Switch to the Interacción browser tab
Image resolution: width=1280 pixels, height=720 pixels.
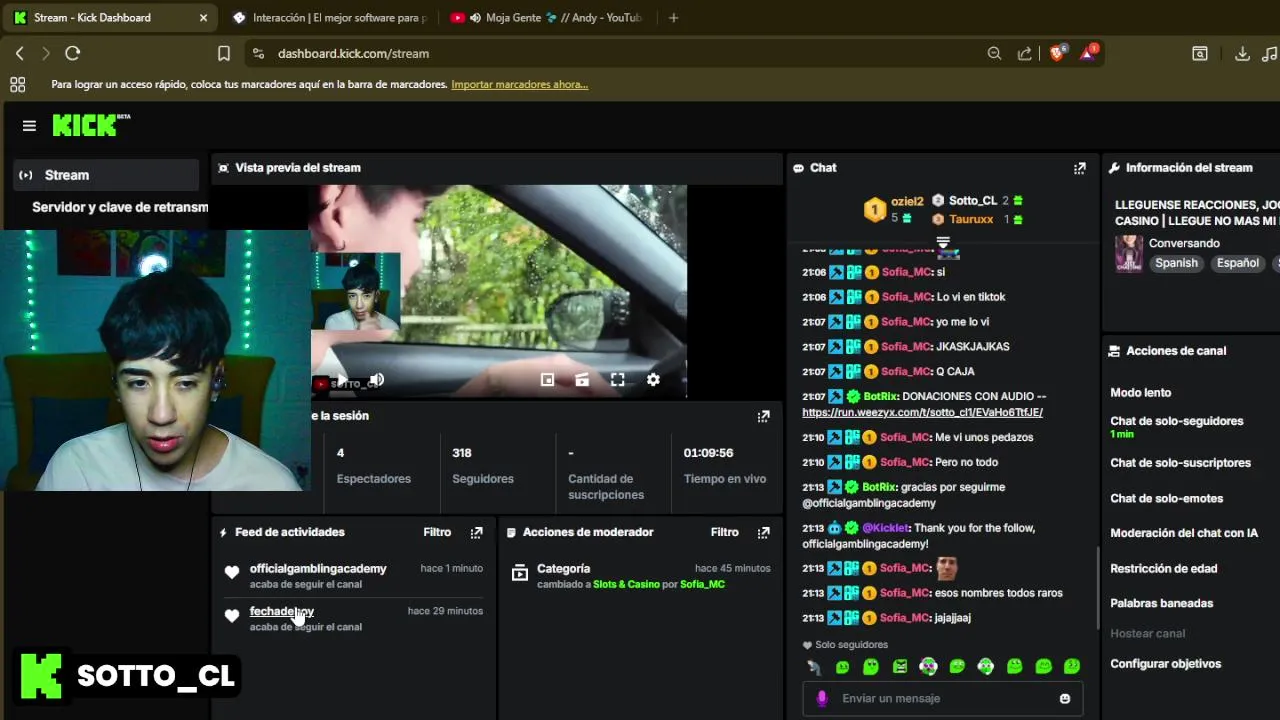(330, 18)
